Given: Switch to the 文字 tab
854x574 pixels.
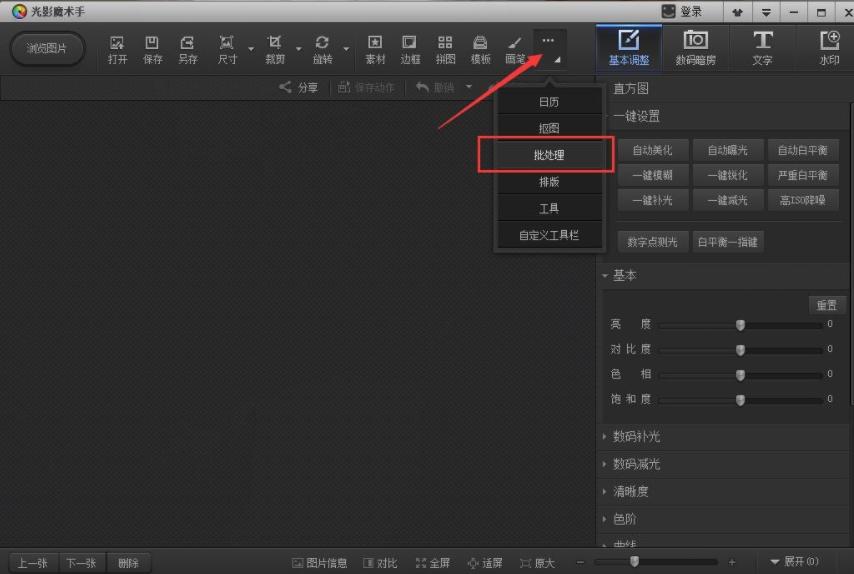Looking at the screenshot, I should pos(762,48).
